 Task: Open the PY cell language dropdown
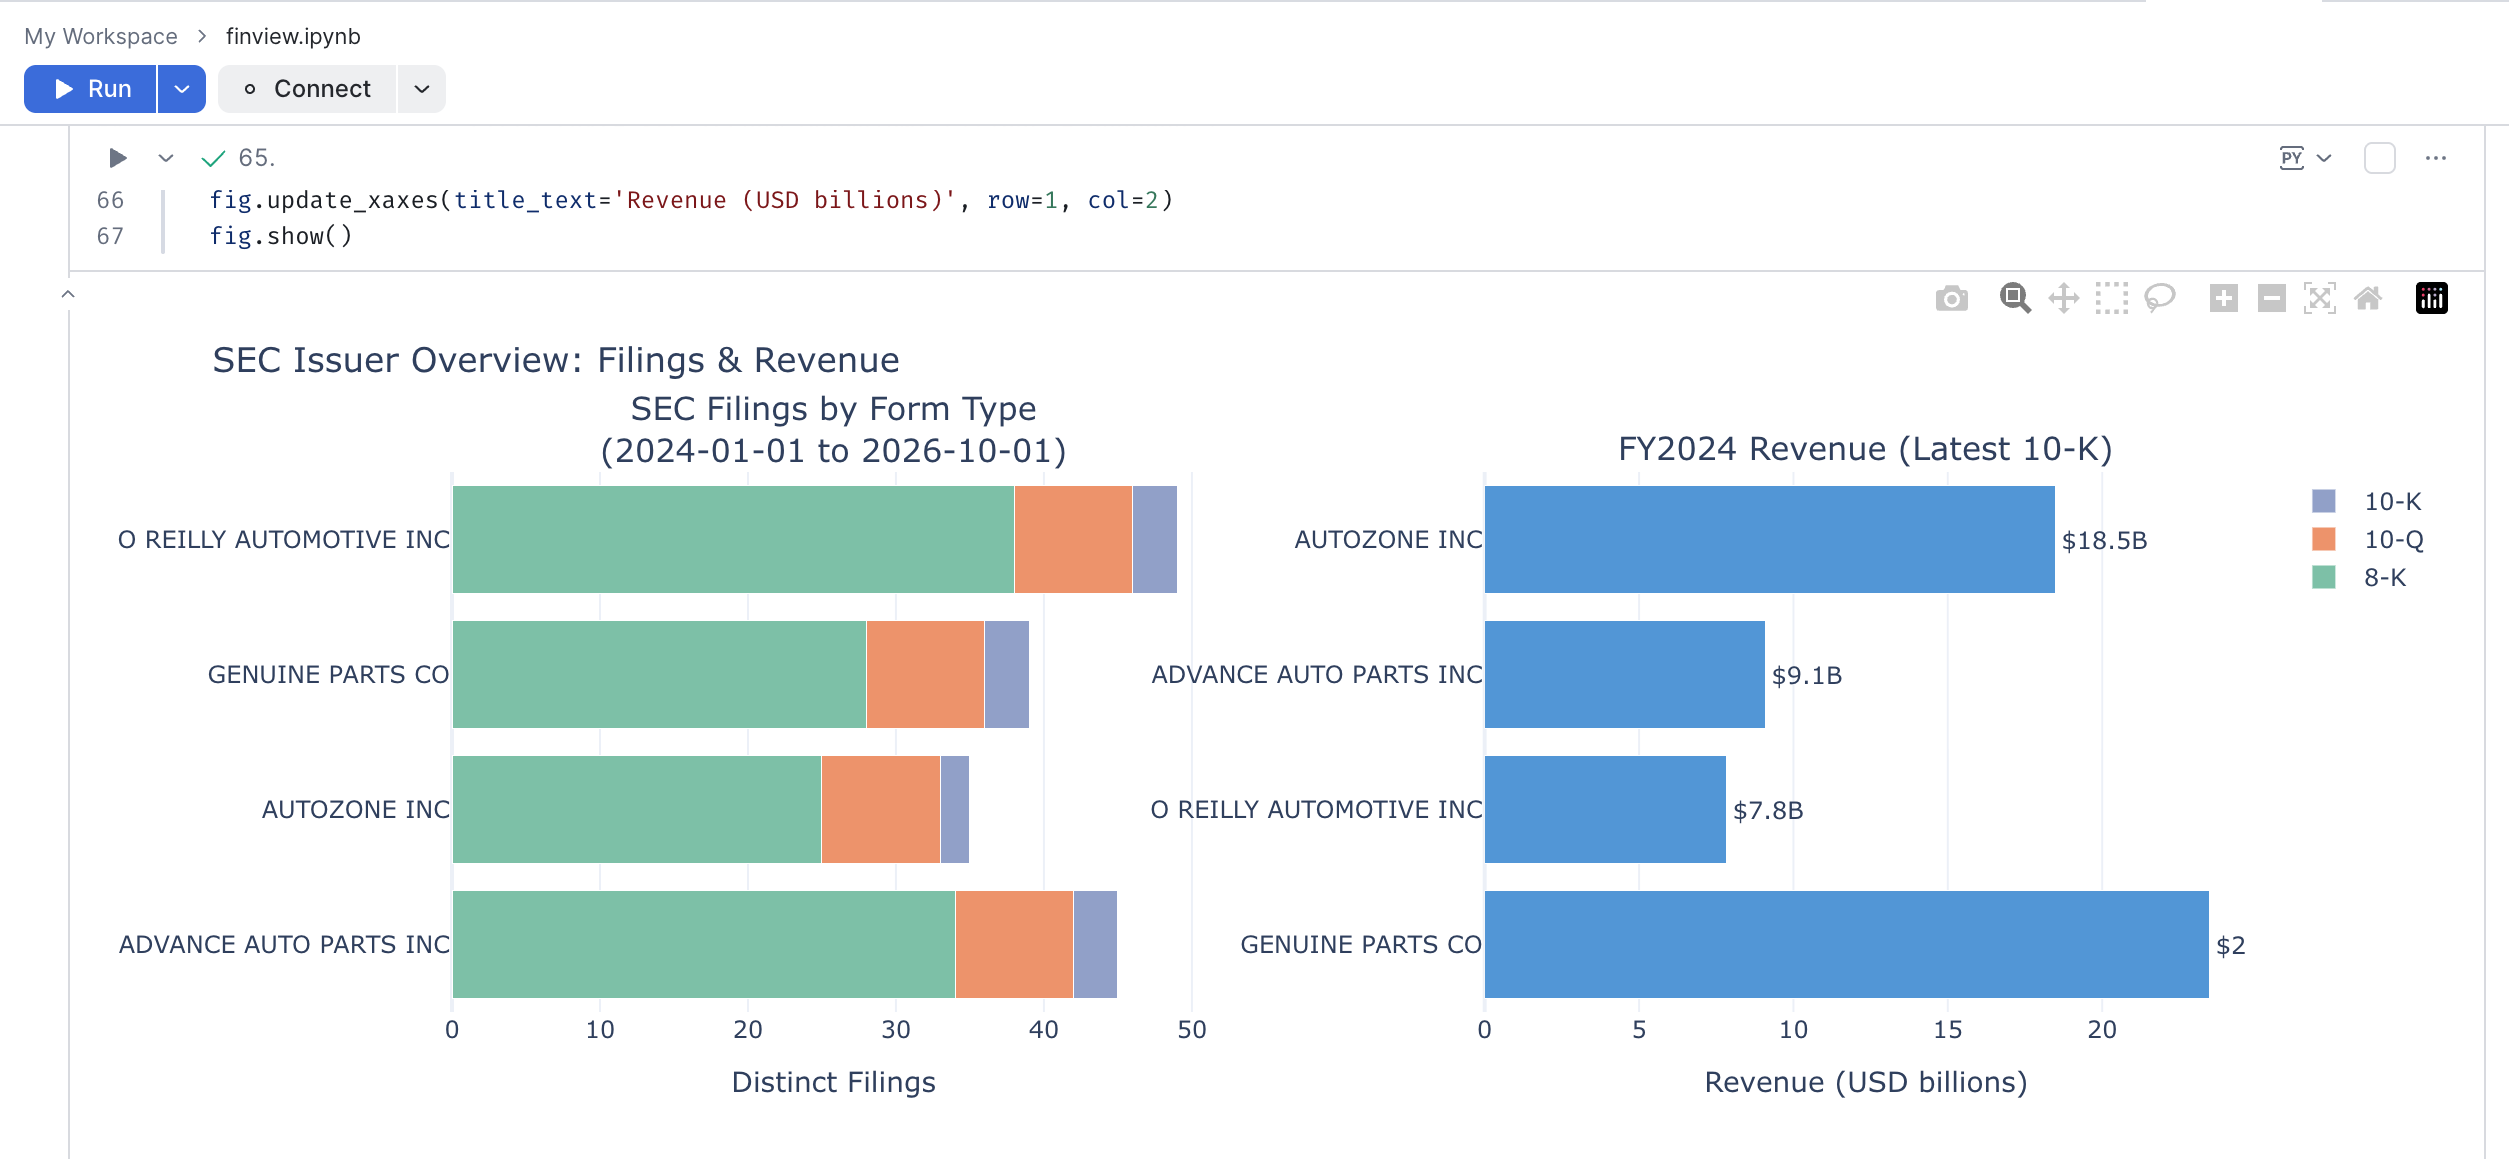2305,158
